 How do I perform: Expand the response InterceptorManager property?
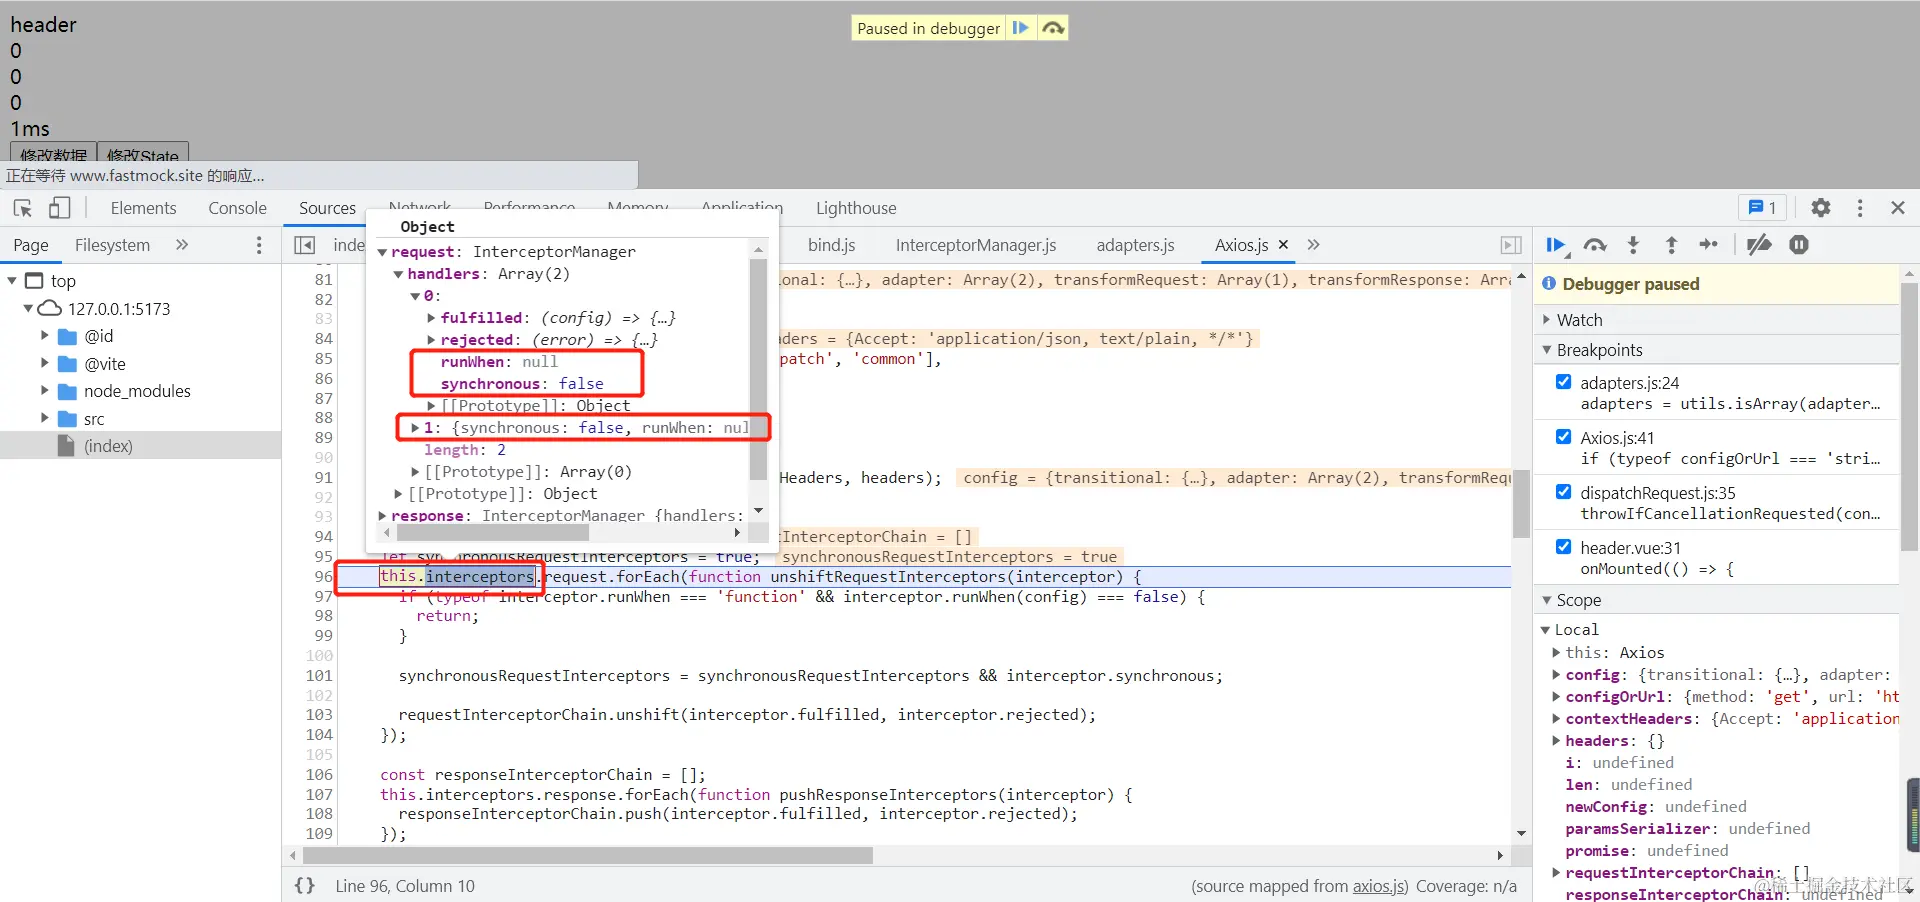(382, 516)
